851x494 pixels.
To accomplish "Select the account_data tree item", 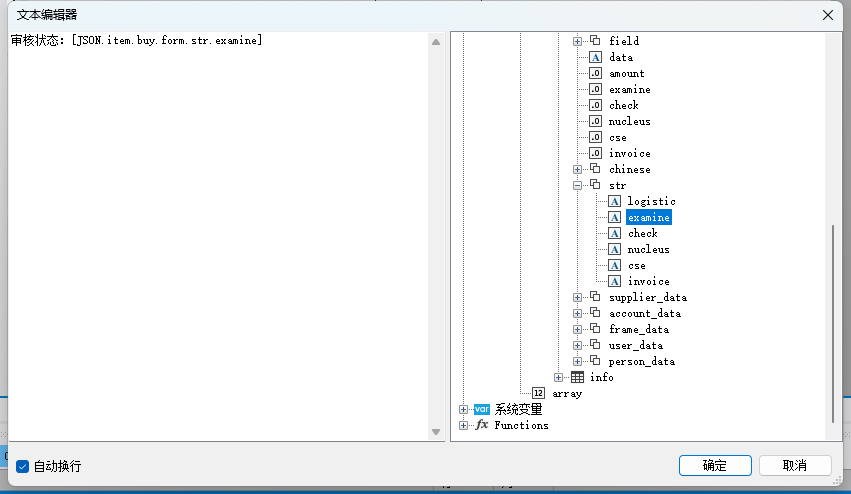I will [x=644, y=313].
